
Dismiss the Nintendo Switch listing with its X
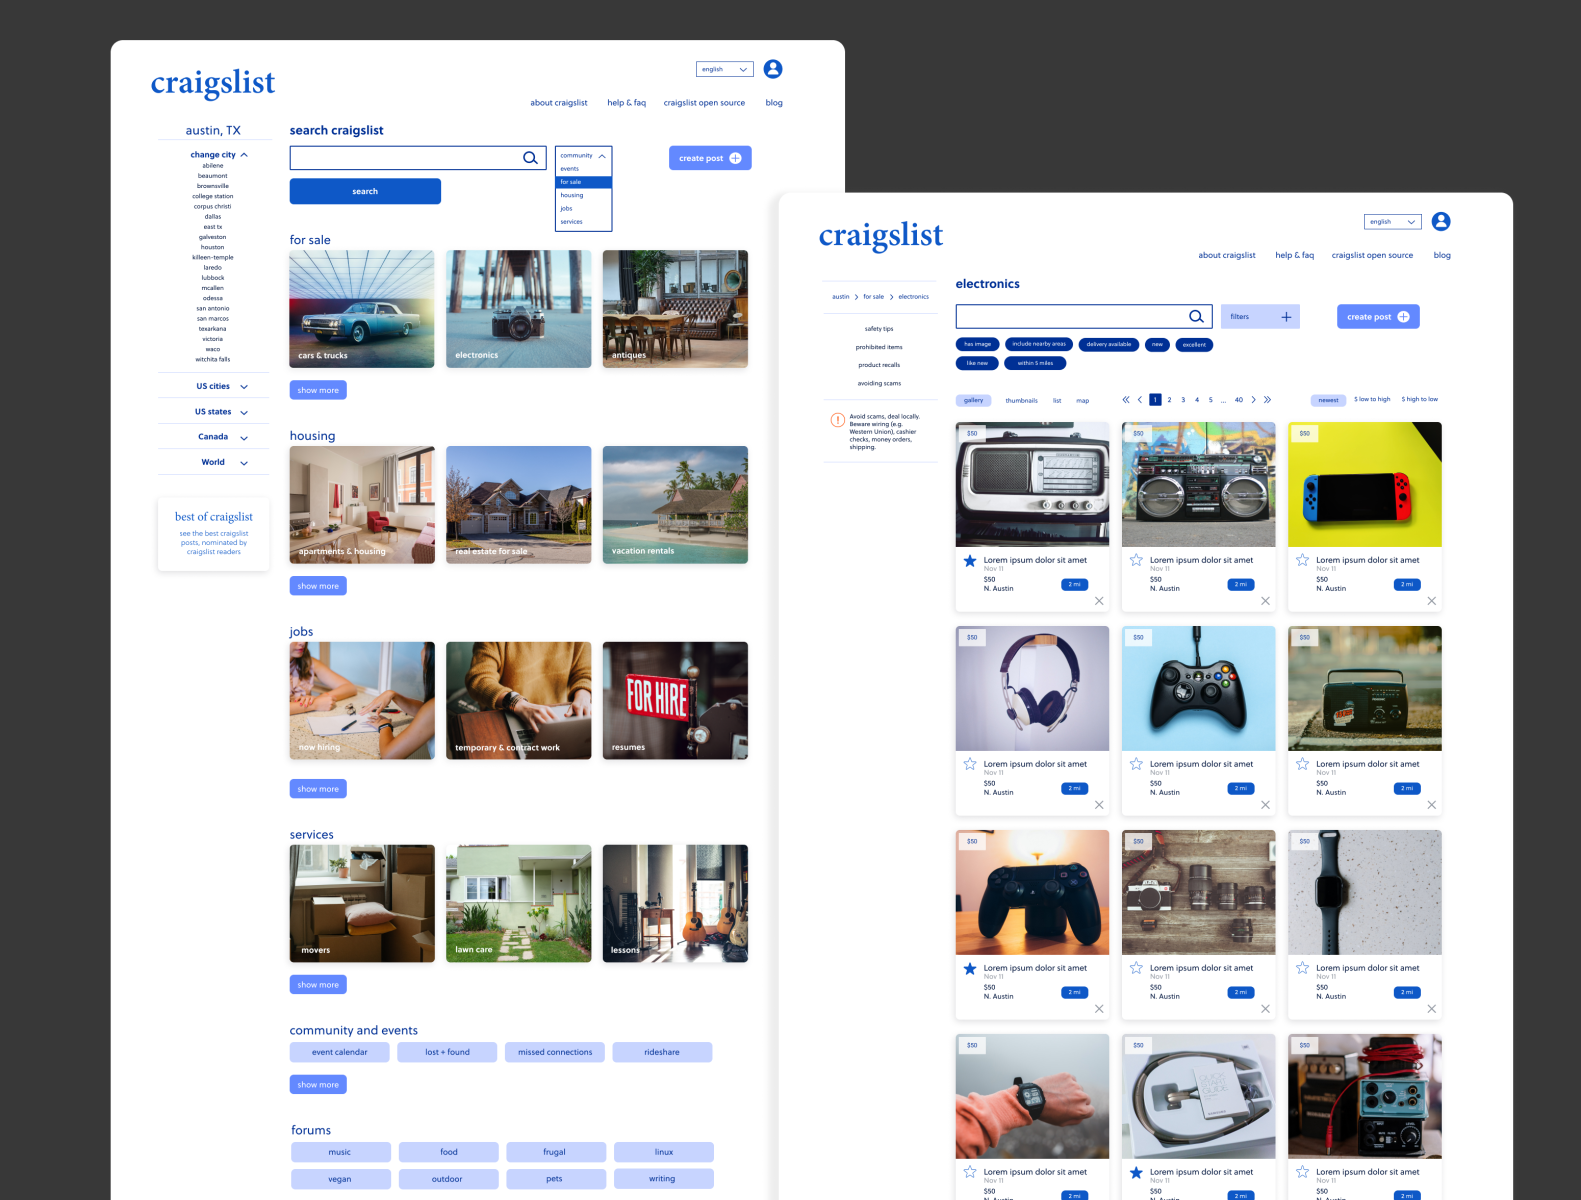point(1431,601)
